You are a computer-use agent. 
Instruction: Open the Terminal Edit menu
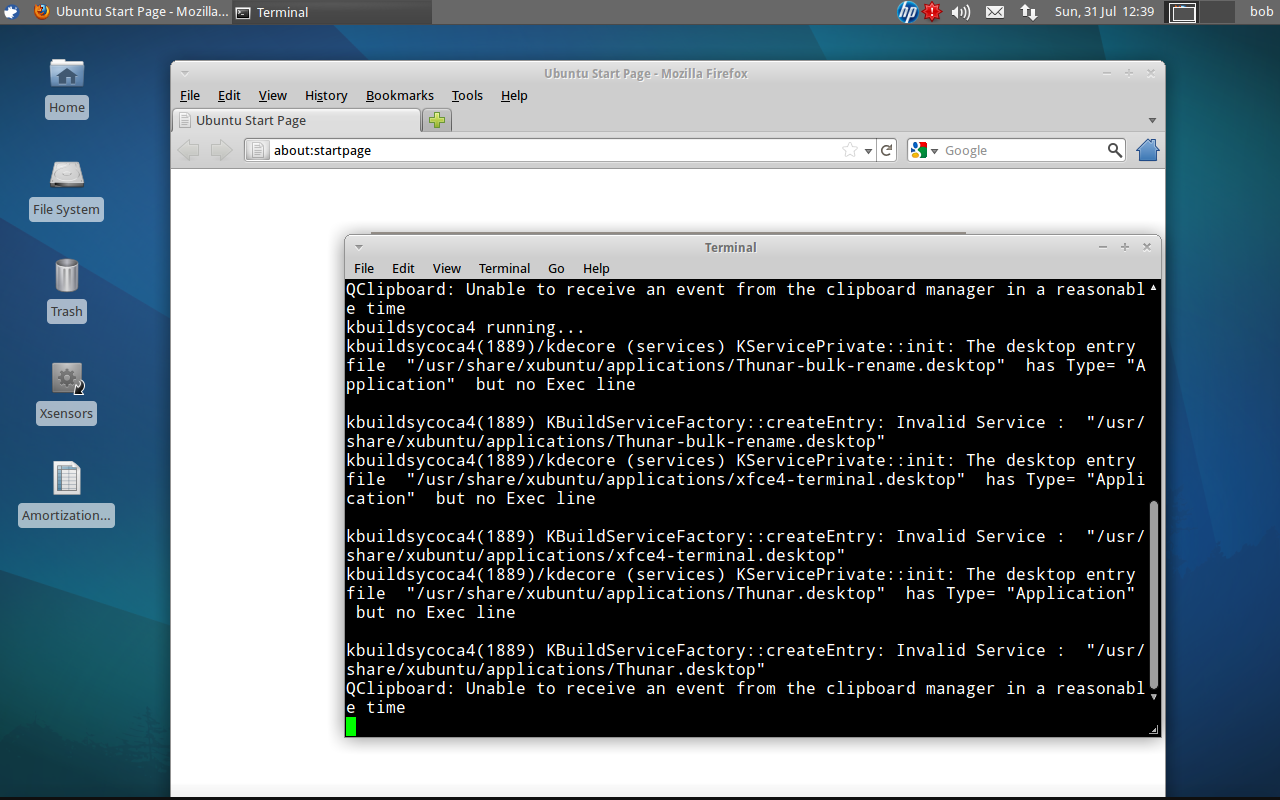click(x=403, y=268)
